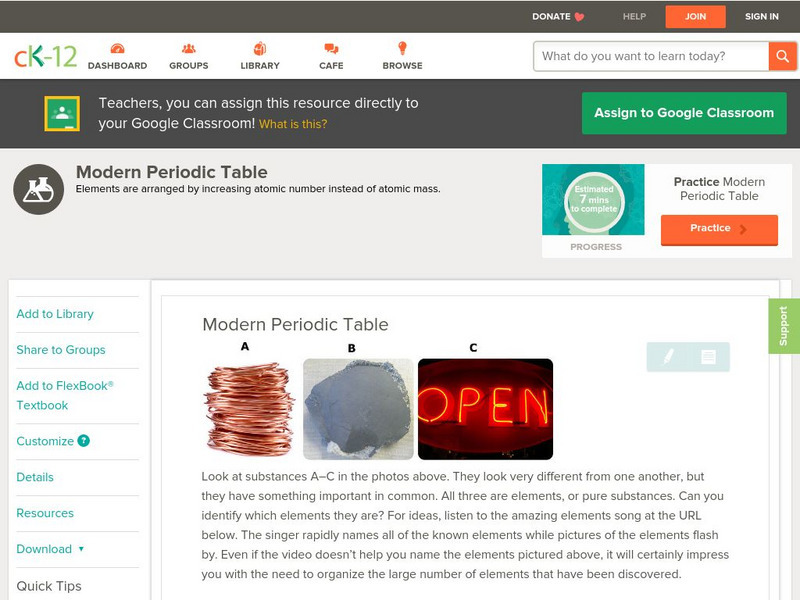800x600 pixels.
Task: Click the CK-12 logo
Action: 45,56
